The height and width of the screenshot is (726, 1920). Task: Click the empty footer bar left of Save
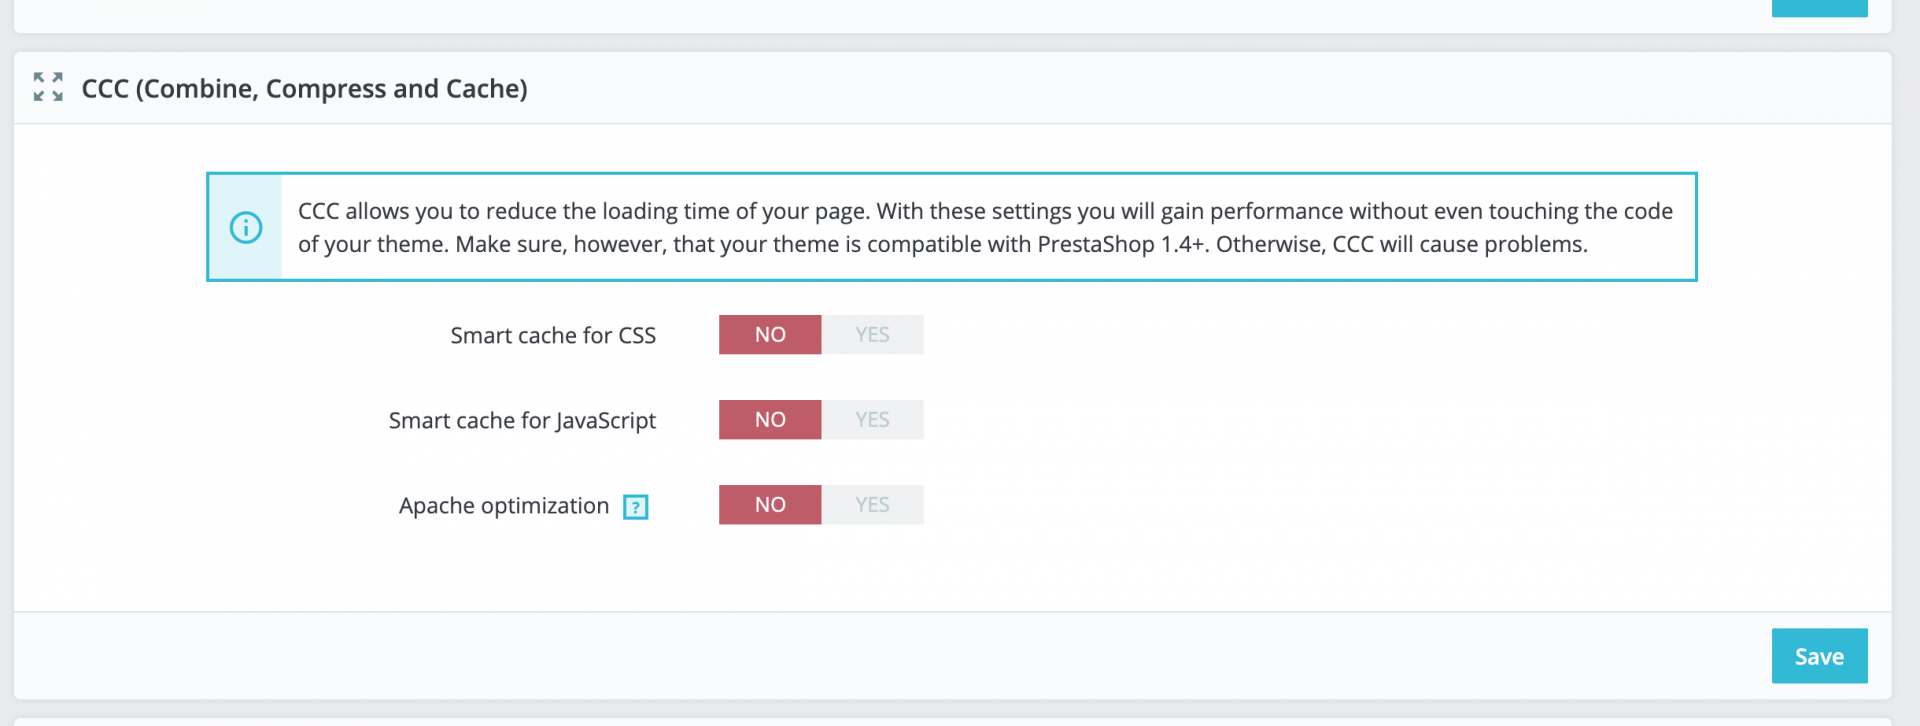pyautogui.click(x=890, y=656)
